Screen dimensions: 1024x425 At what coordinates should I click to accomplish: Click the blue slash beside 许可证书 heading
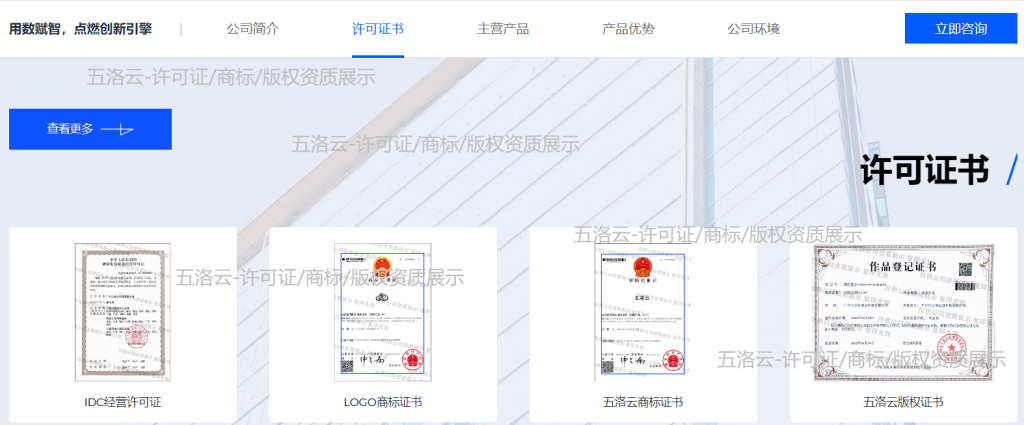1010,172
